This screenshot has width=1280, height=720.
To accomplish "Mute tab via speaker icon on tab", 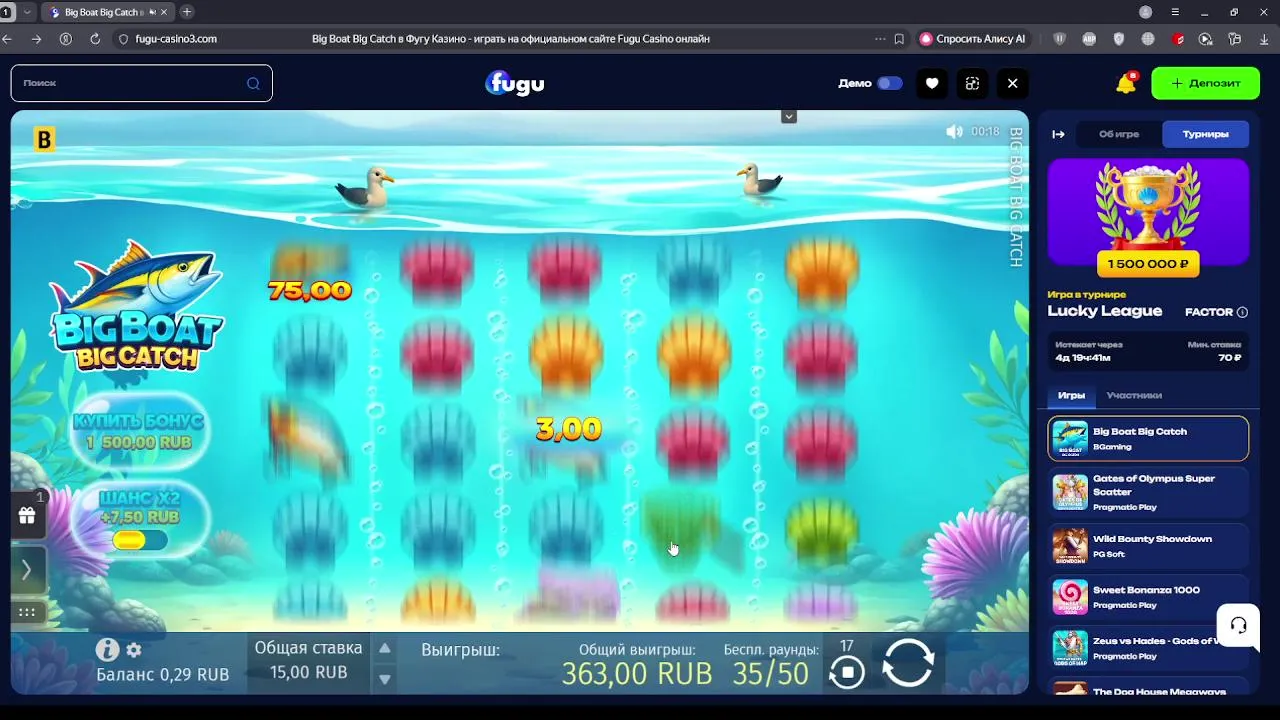I will (151, 12).
